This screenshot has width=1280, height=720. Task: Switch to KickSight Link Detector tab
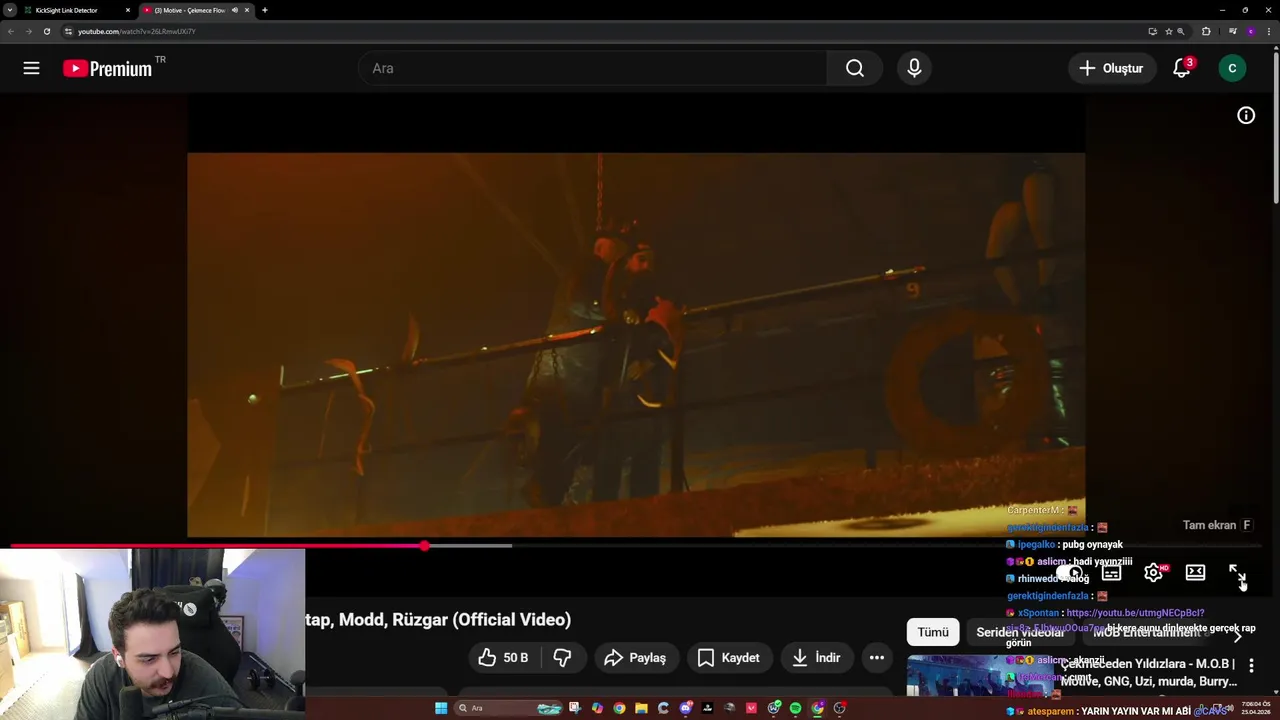point(75,10)
